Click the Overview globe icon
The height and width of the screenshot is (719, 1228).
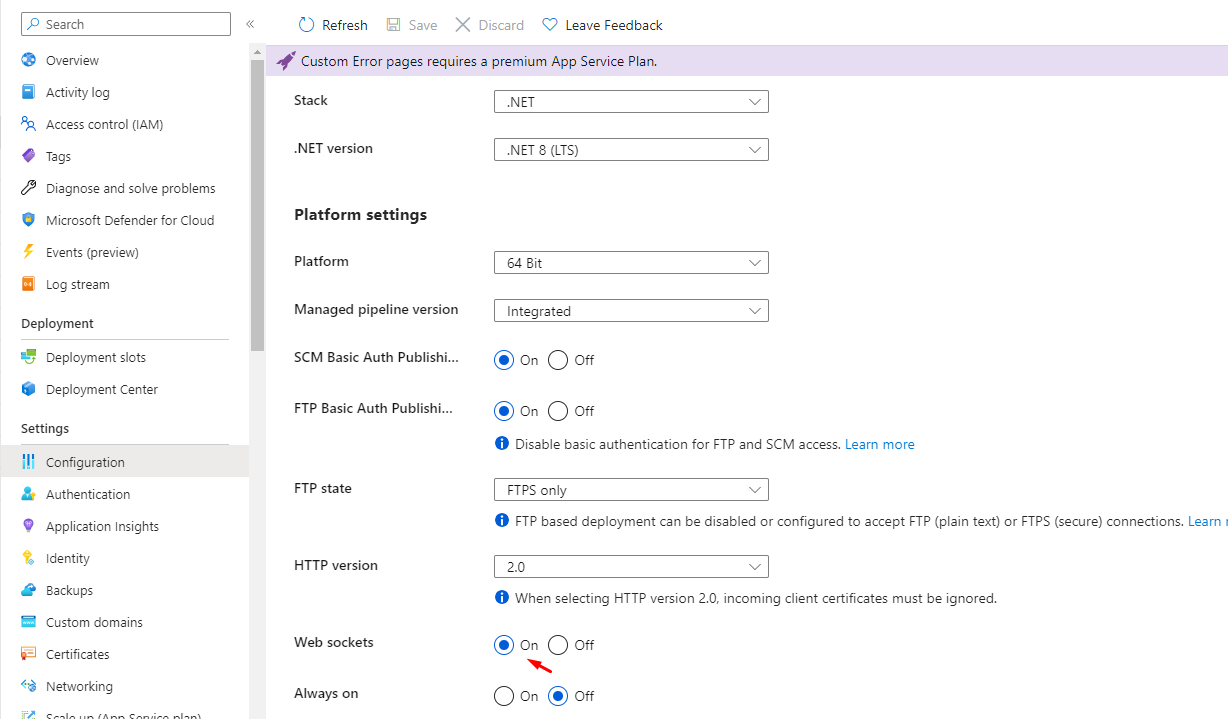[x=28, y=60]
